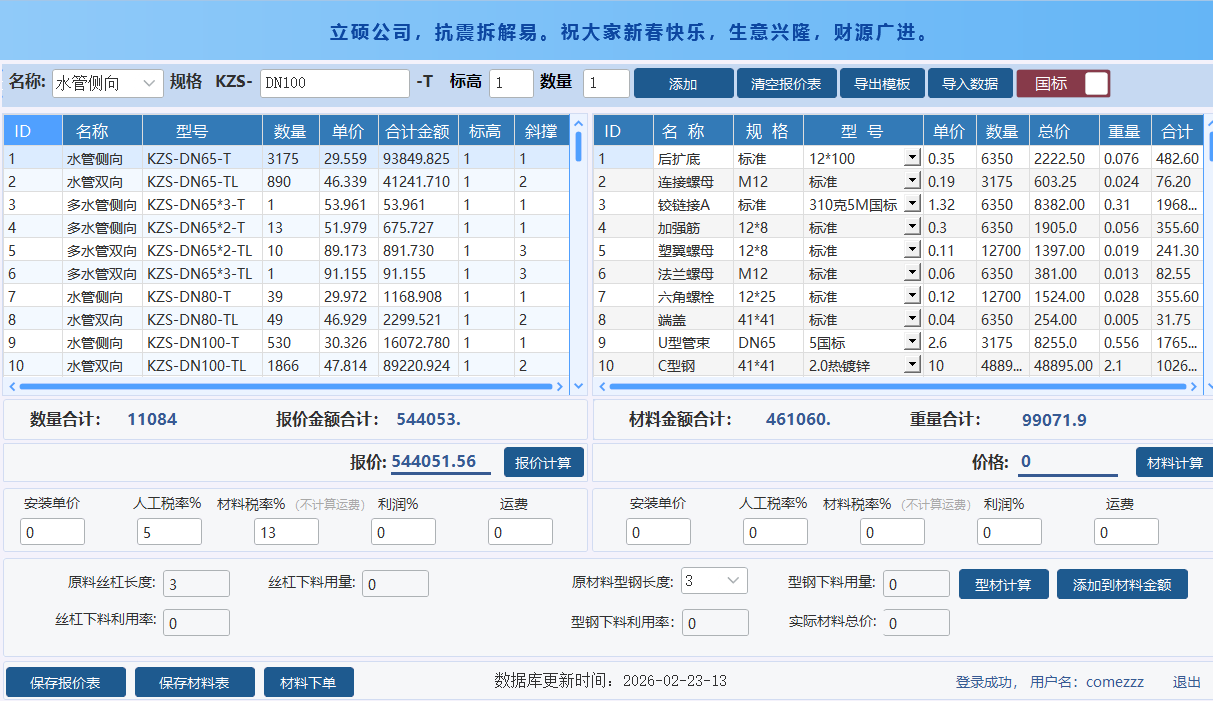The height and width of the screenshot is (701, 1213).
Task: Expand the 型号 dropdown in the 法兰螺母 row
Action: [911, 273]
